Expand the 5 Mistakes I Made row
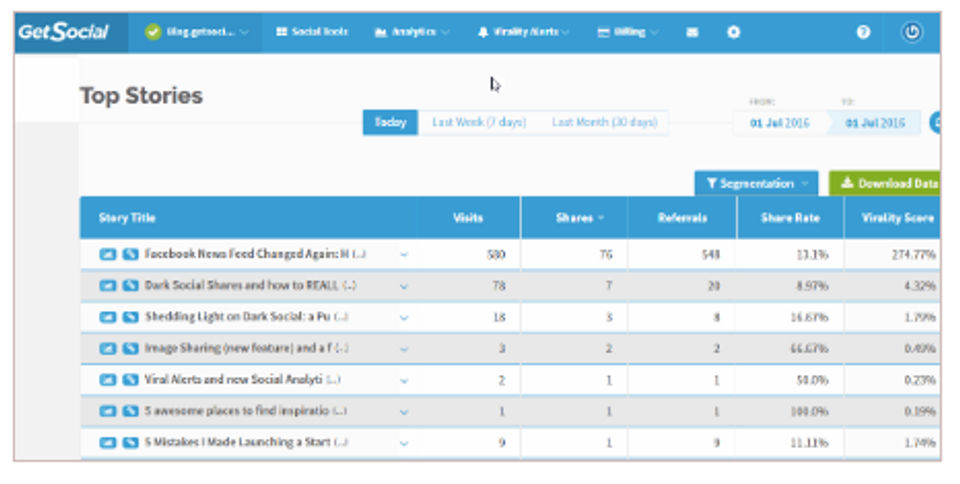This screenshot has height=484, width=960. click(404, 444)
